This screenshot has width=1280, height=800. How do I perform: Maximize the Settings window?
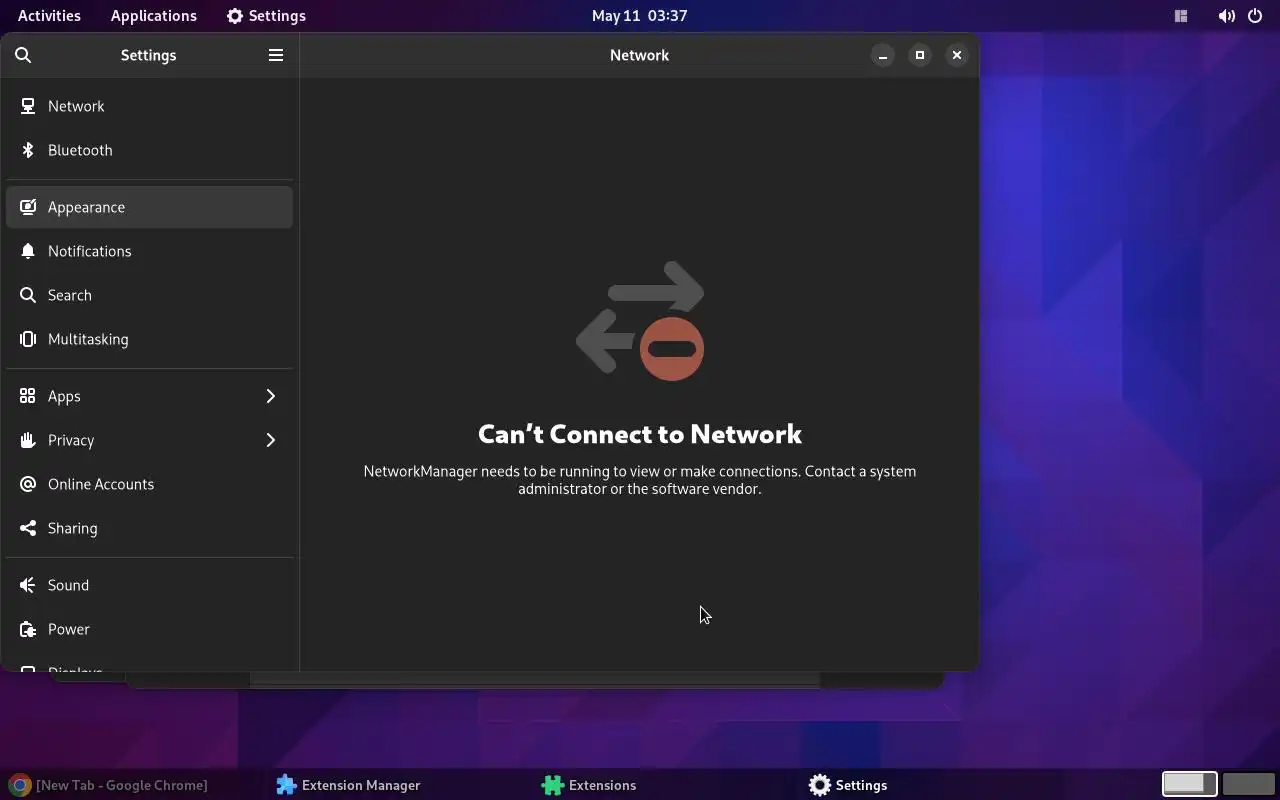click(920, 55)
